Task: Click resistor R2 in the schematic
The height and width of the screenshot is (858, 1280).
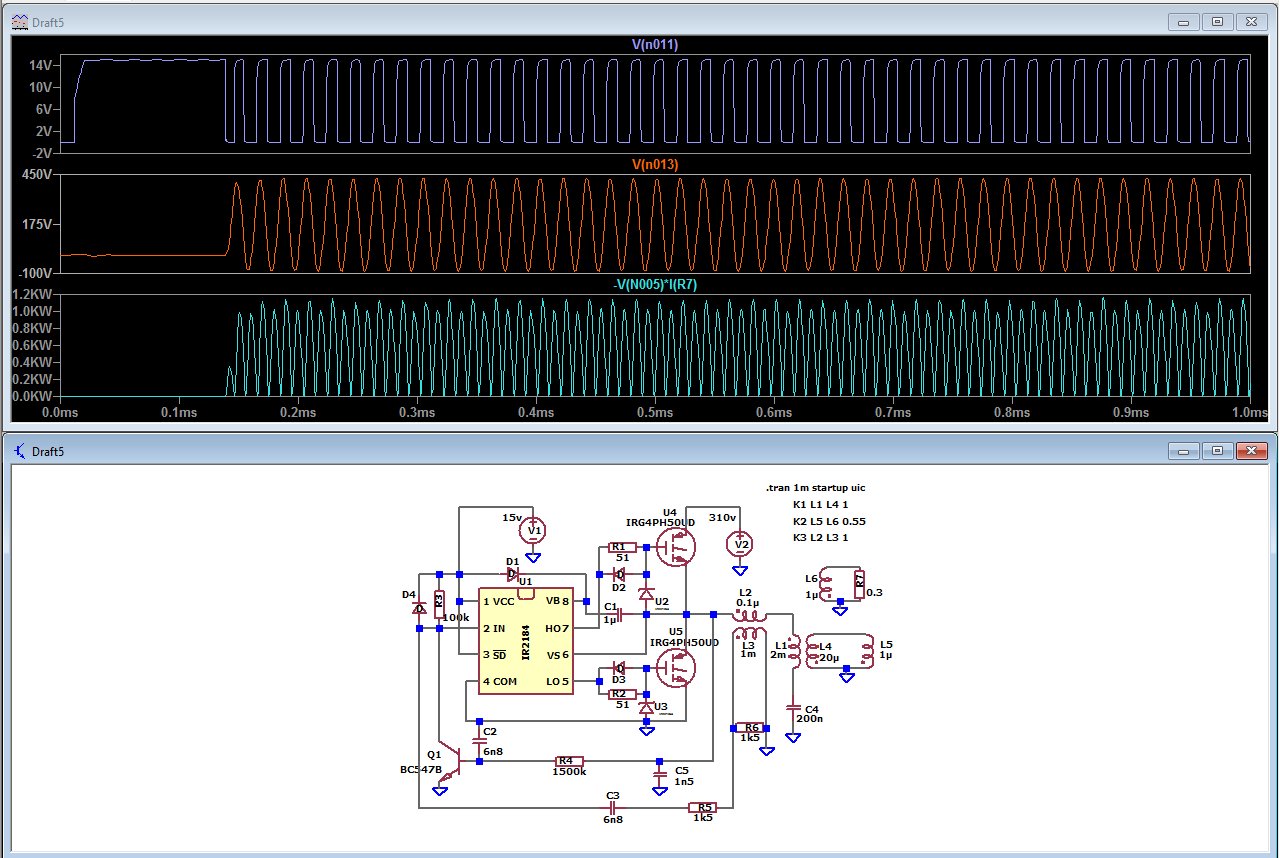Action: coord(623,694)
